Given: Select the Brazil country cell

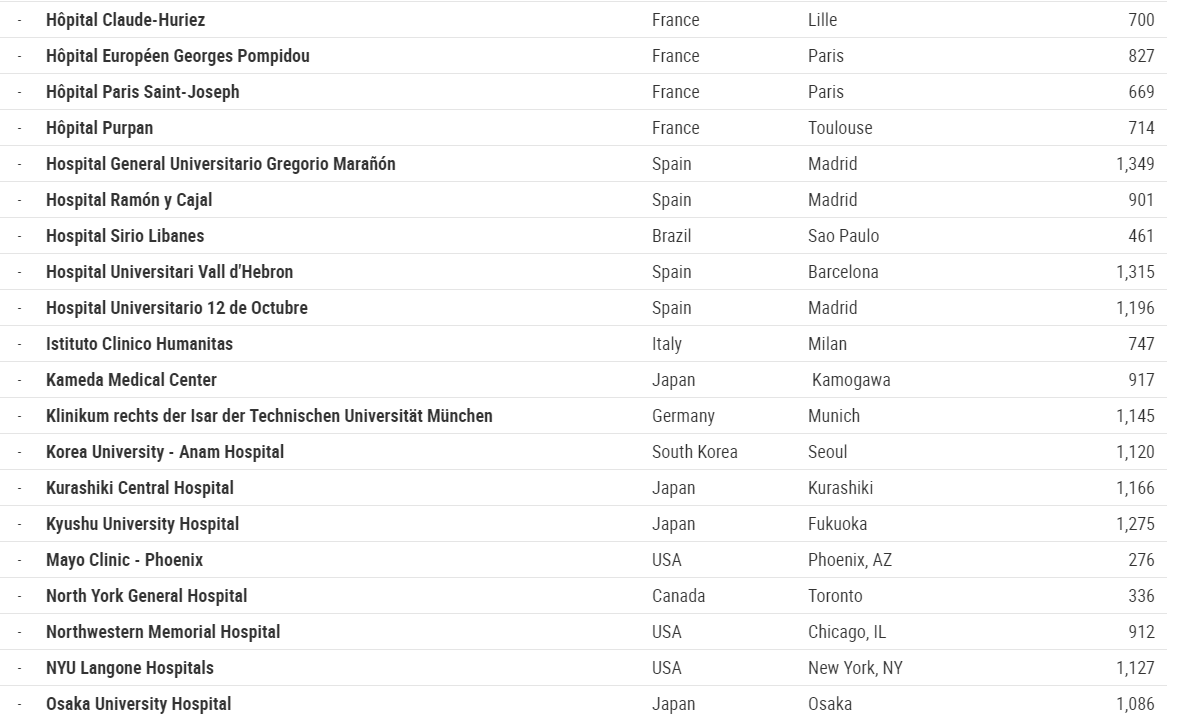Looking at the screenshot, I should (x=671, y=236).
